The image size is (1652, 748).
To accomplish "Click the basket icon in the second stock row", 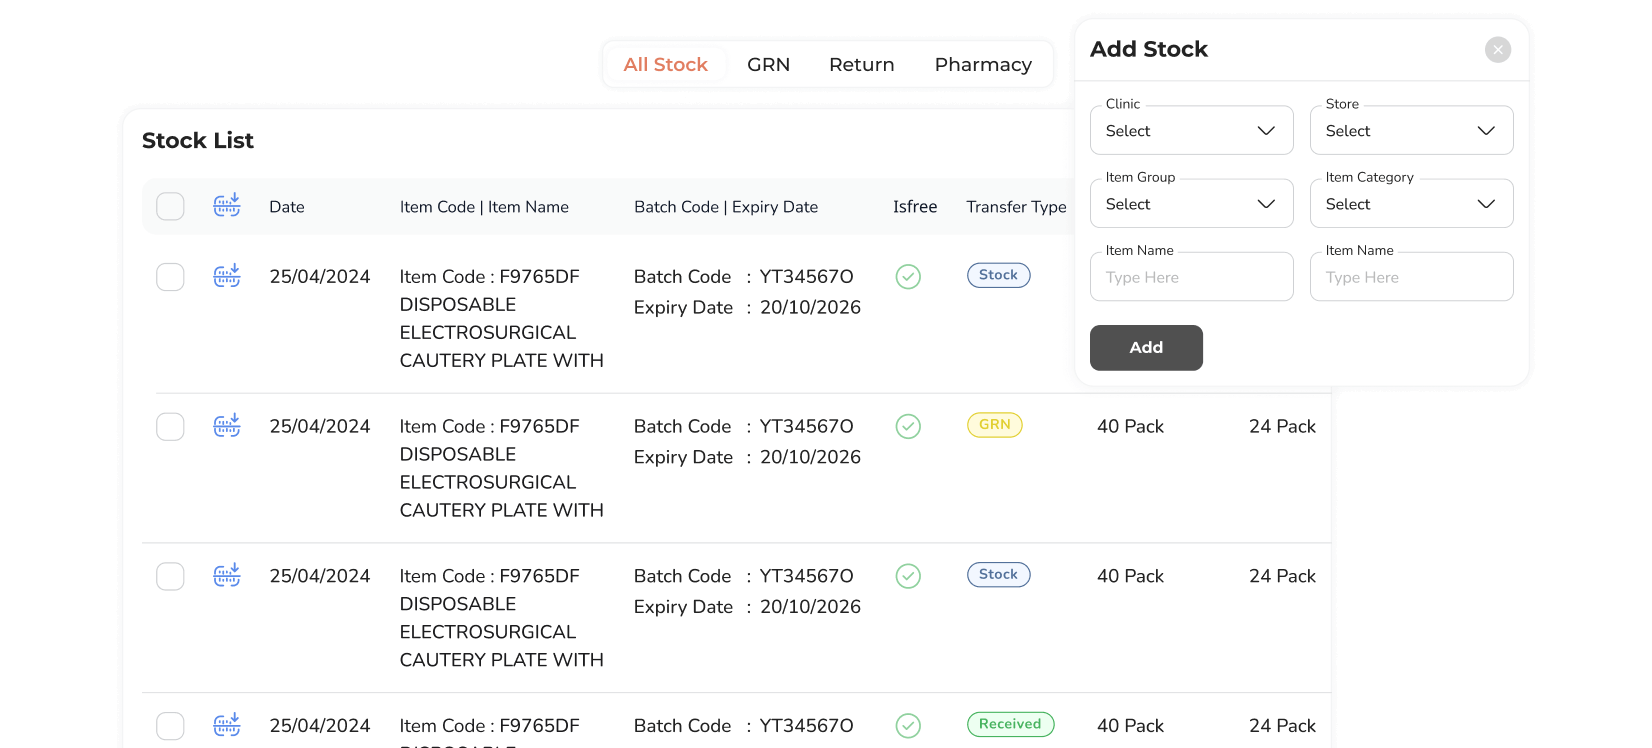I will coord(227,426).
